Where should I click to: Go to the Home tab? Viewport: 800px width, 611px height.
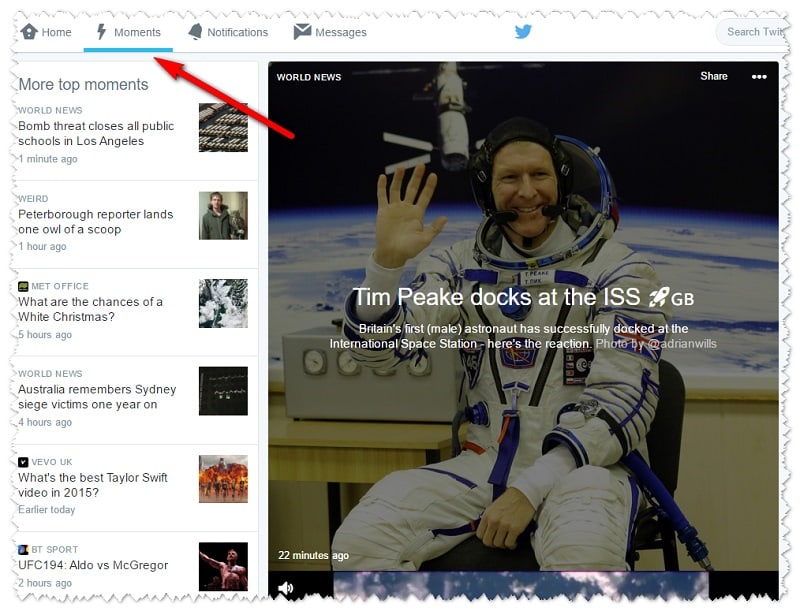[46, 32]
